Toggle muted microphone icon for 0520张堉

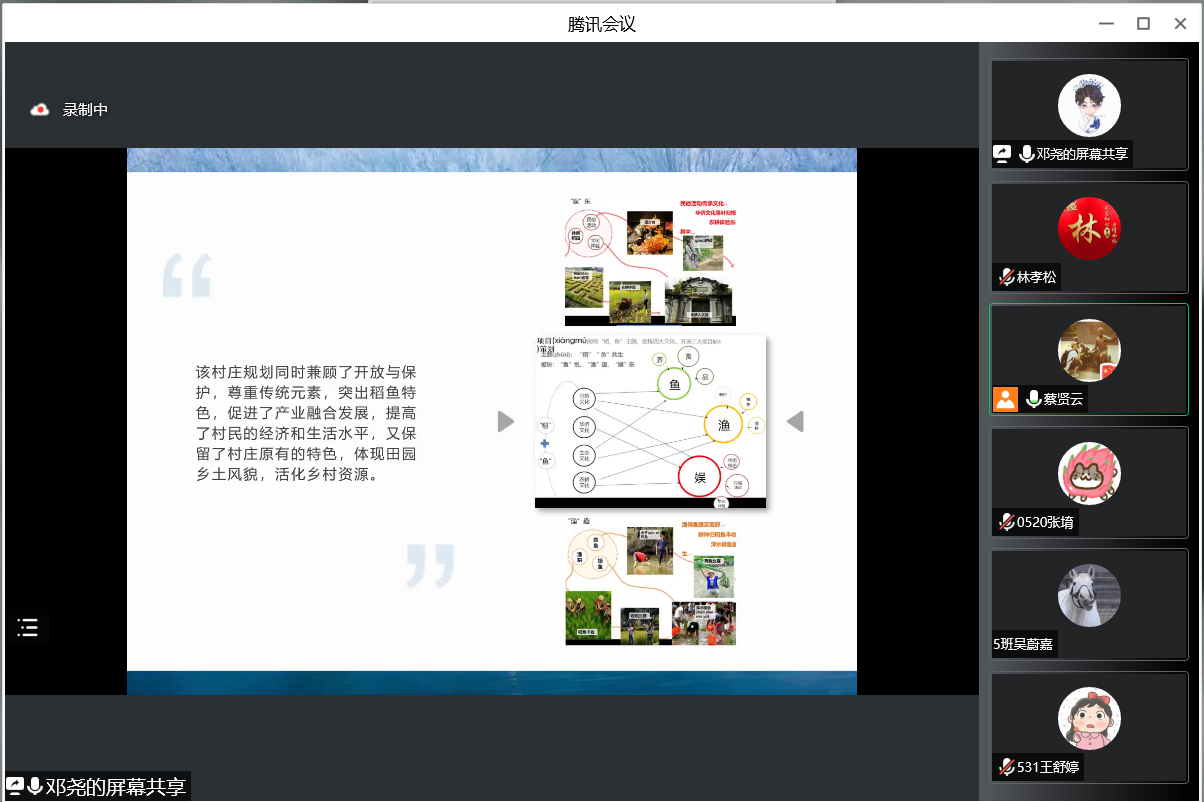pyautogui.click(x=1006, y=522)
